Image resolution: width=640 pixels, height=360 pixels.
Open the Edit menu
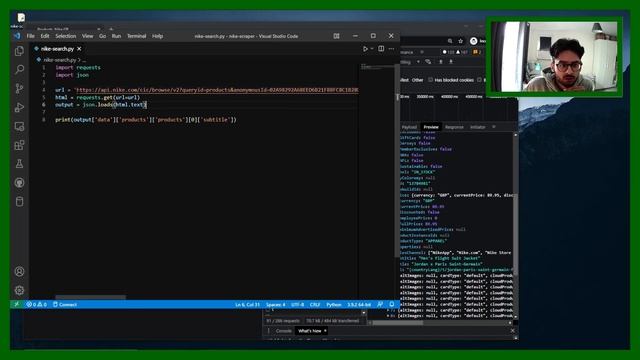click(x=45, y=36)
